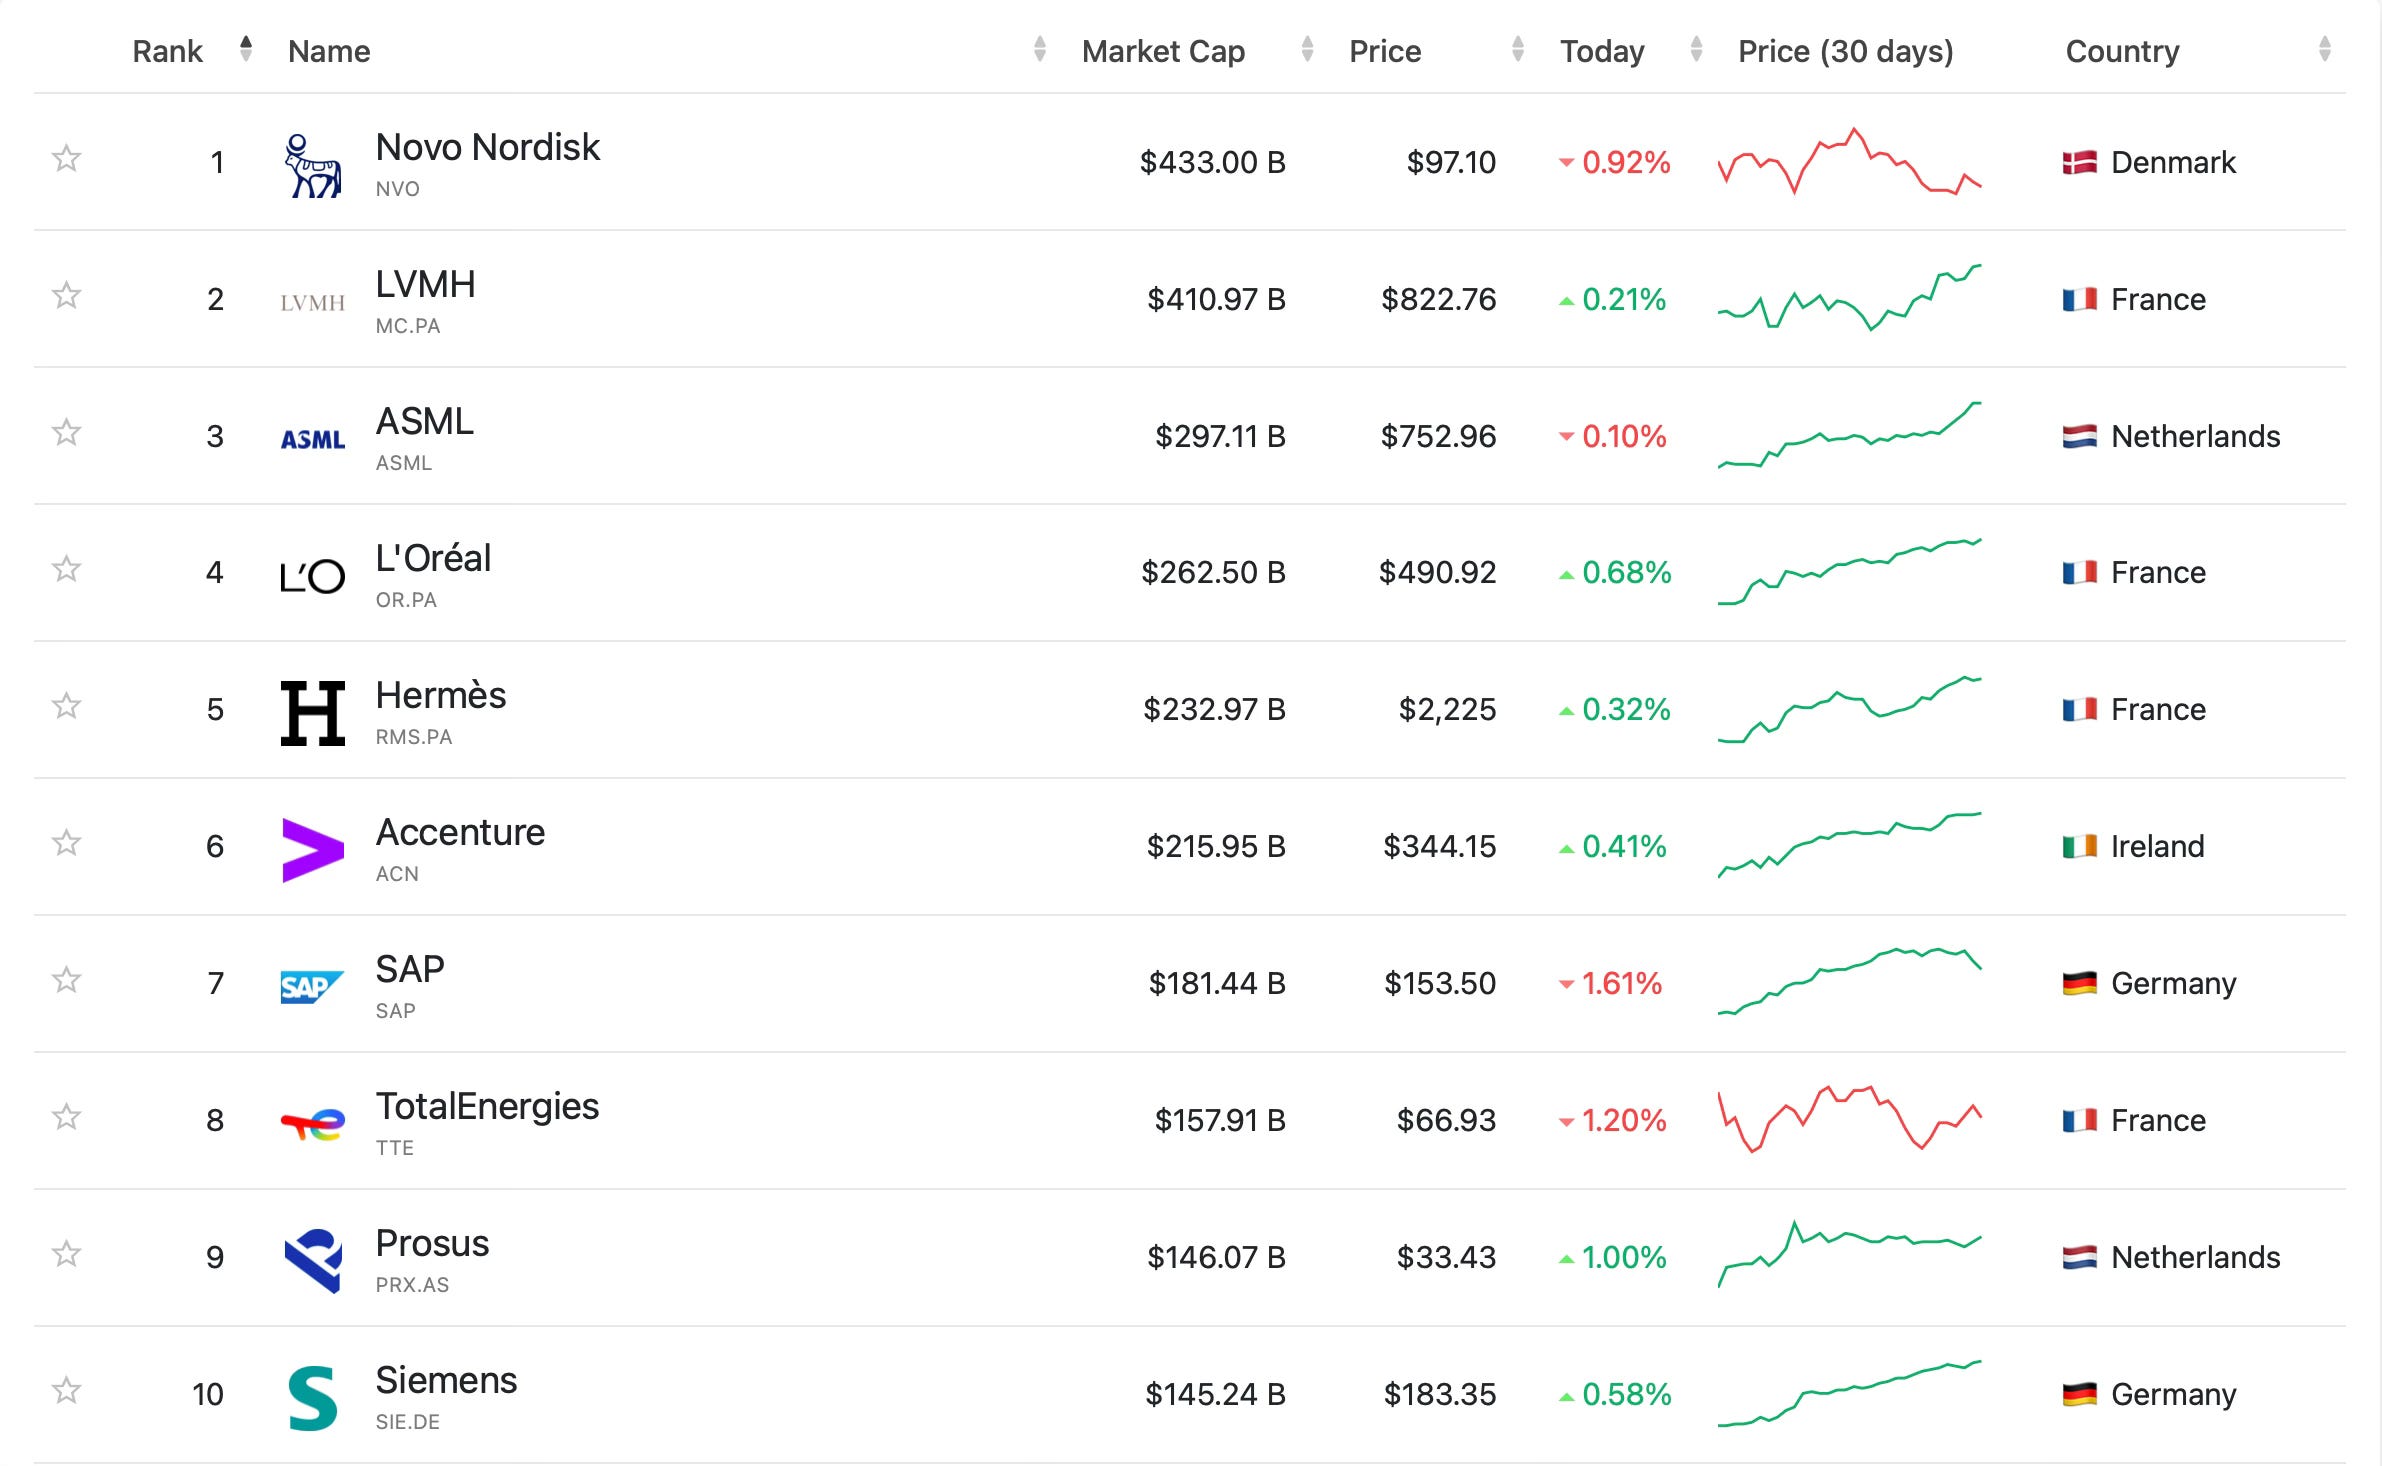2382x1466 pixels.
Task: Click the Germany flag in SAP row
Action: coord(2080,983)
